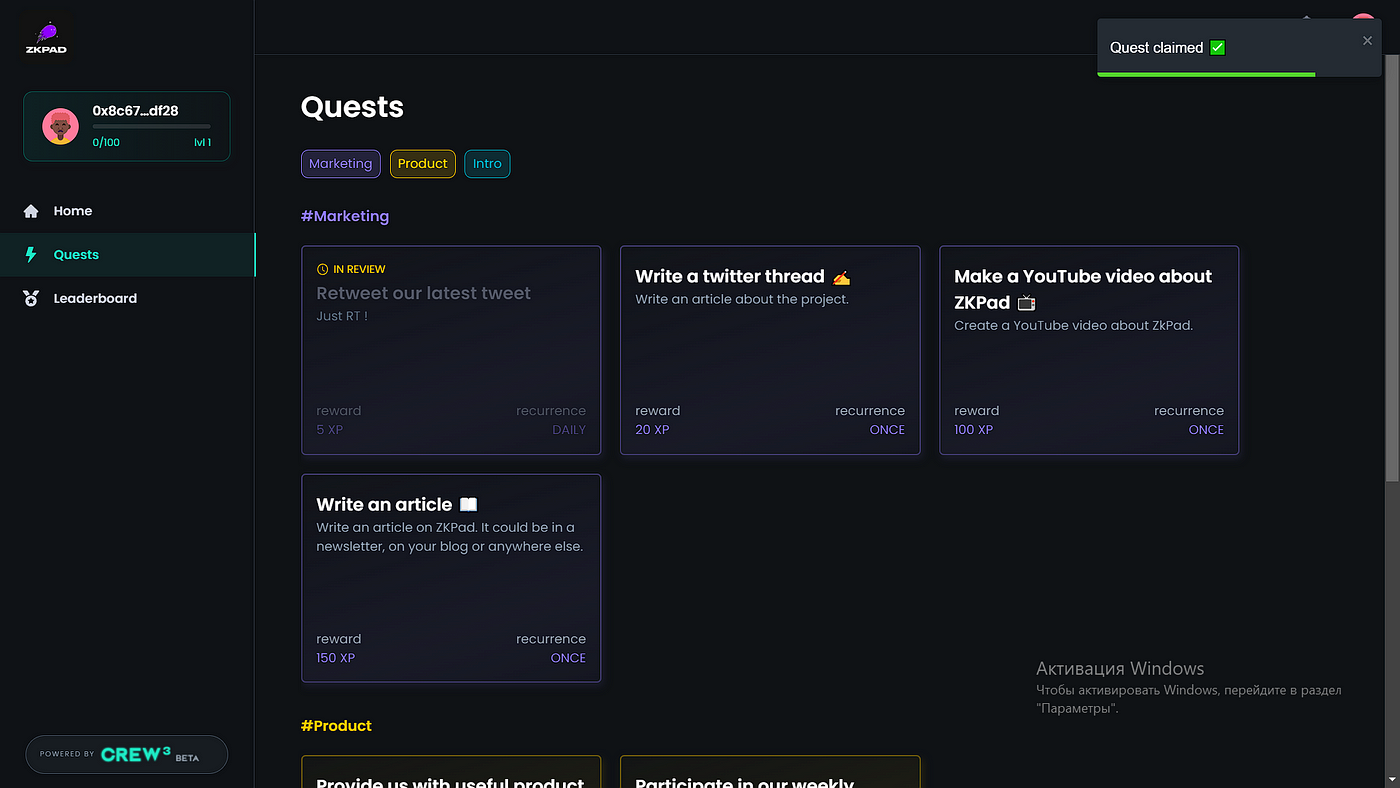The width and height of the screenshot is (1400, 788).
Task: Filter quests by Product tag
Action: [422, 164]
